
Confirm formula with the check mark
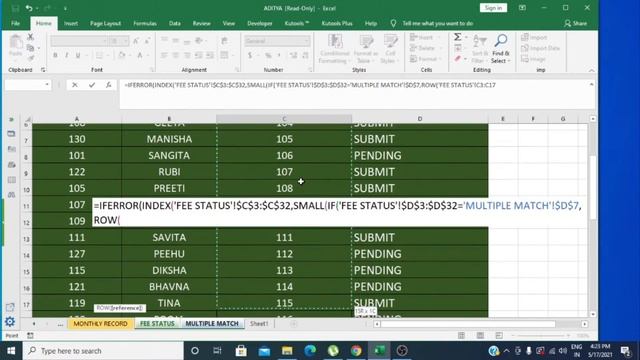pos(92,85)
